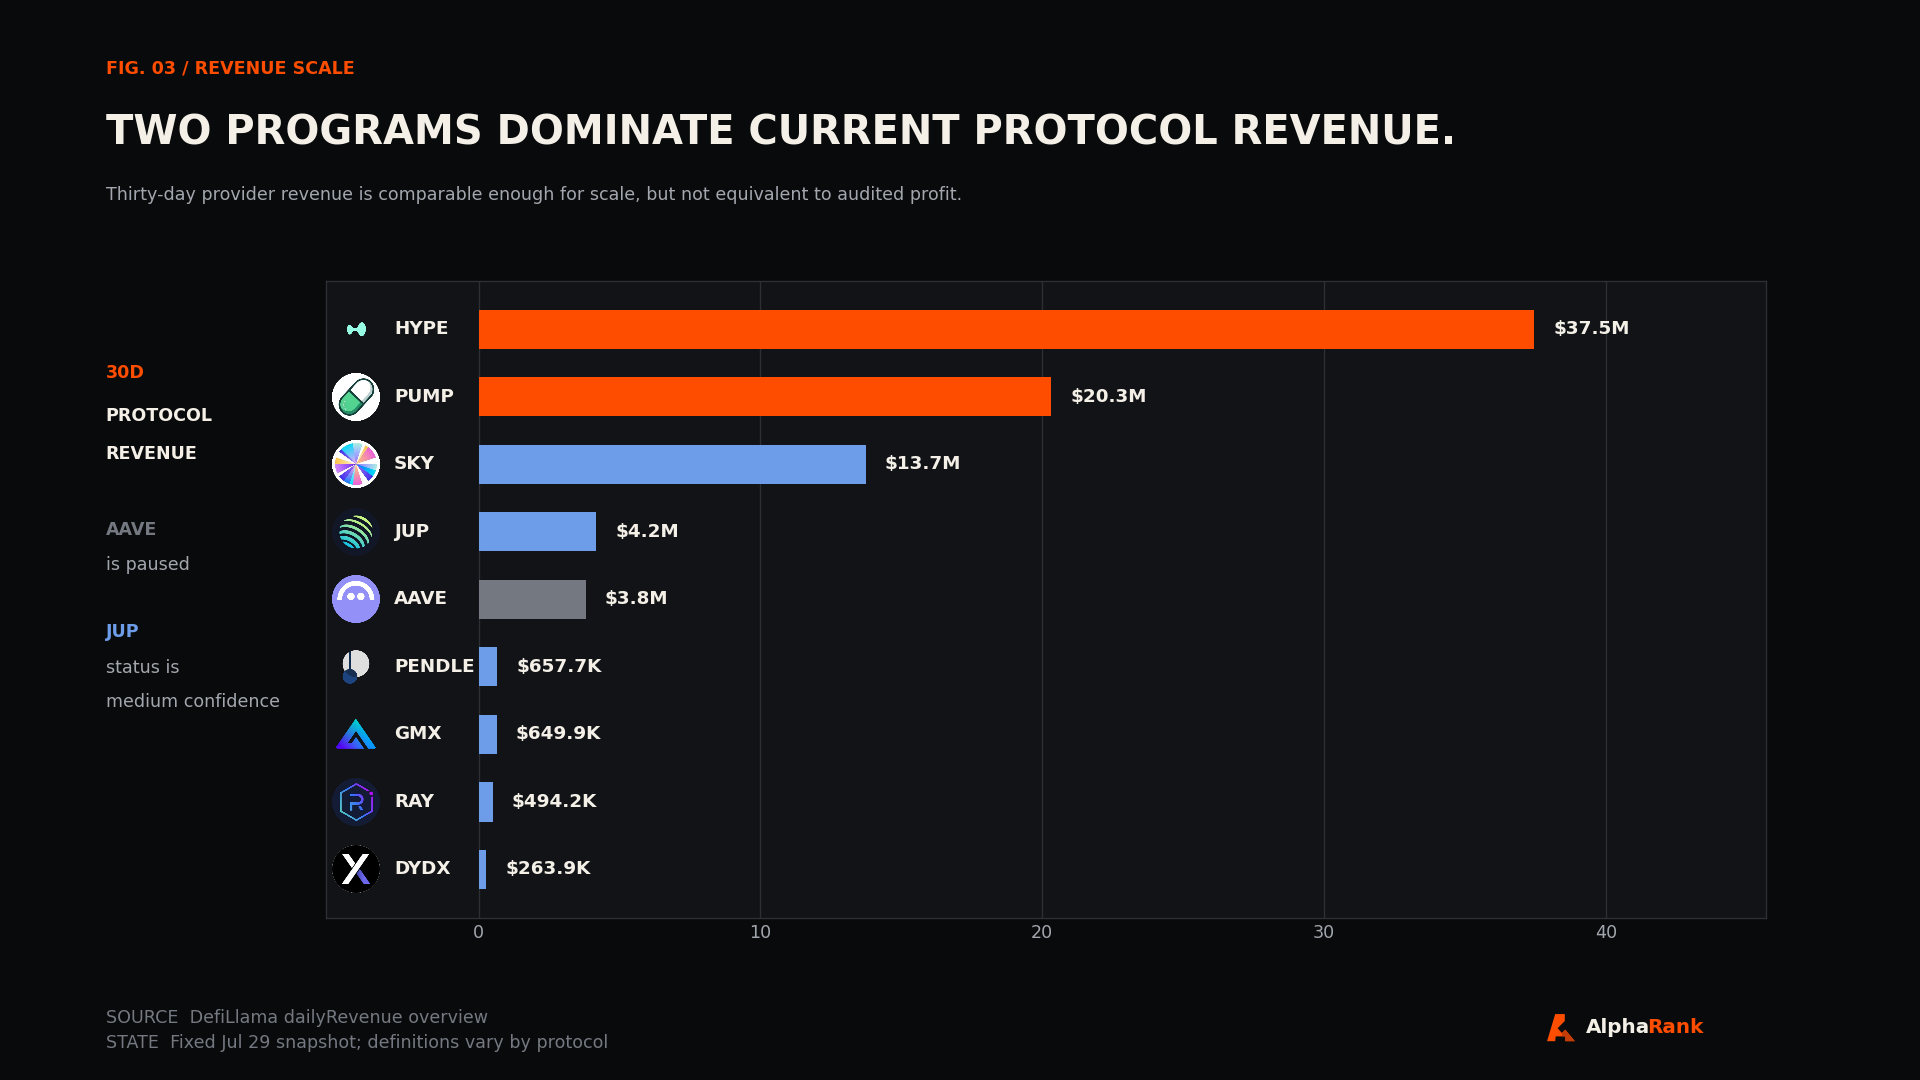
Task: Click the thin DYDX revenue bar
Action: (483, 869)
